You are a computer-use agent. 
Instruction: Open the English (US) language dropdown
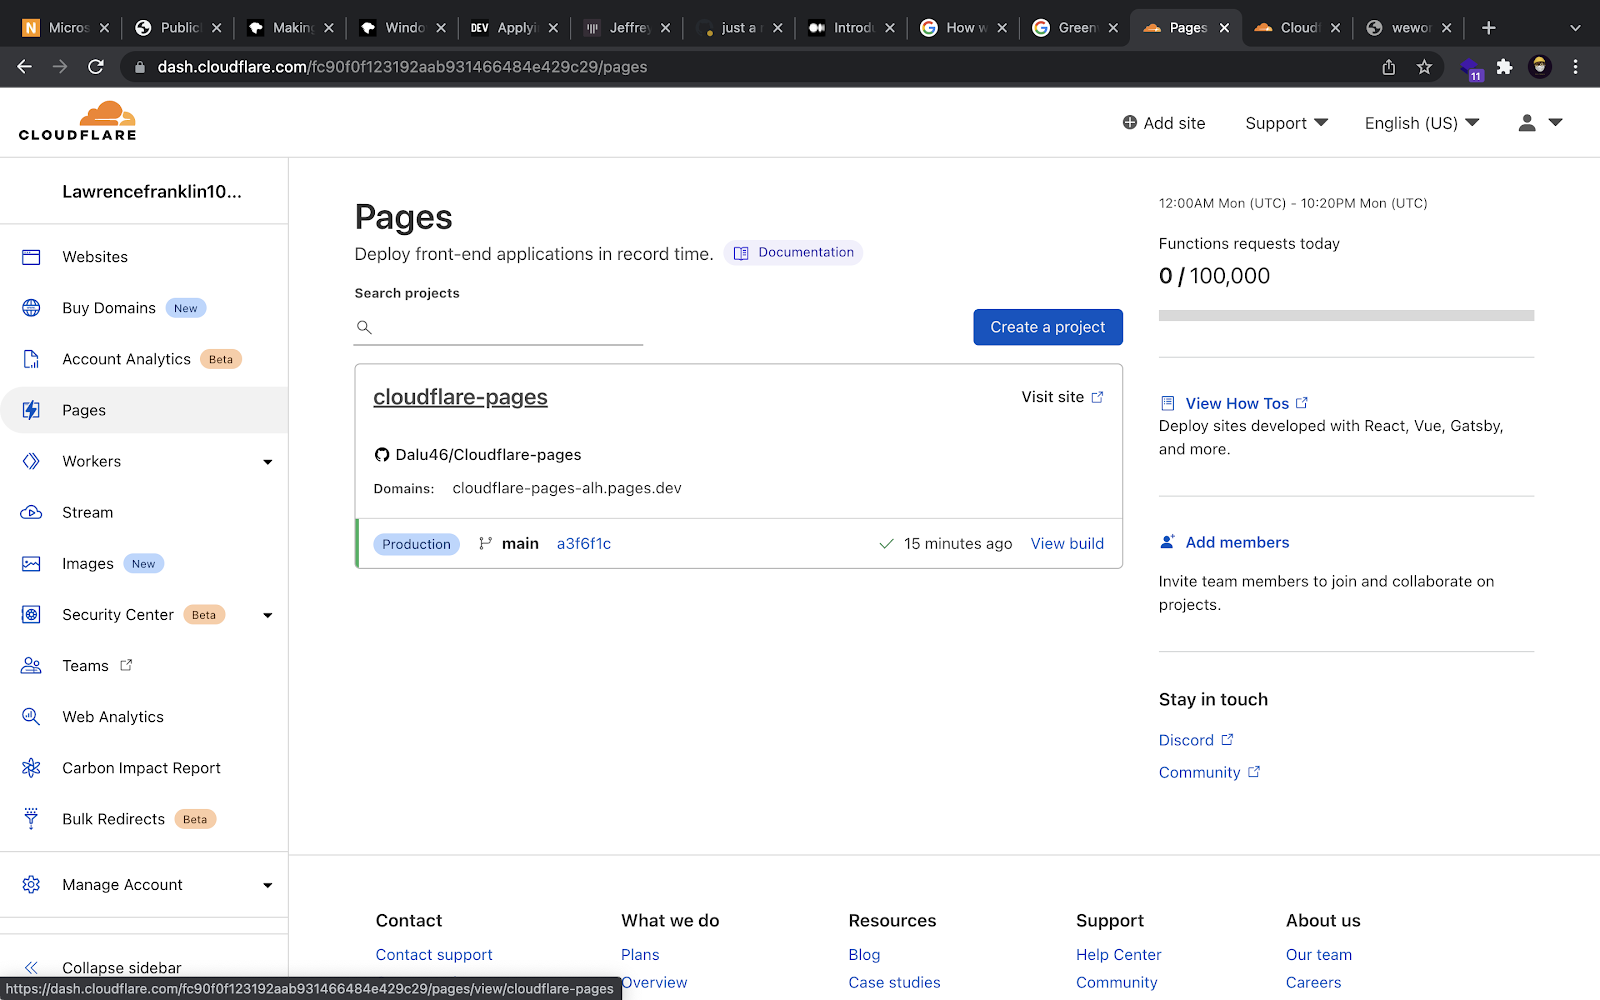click(x=1422, y=123)
